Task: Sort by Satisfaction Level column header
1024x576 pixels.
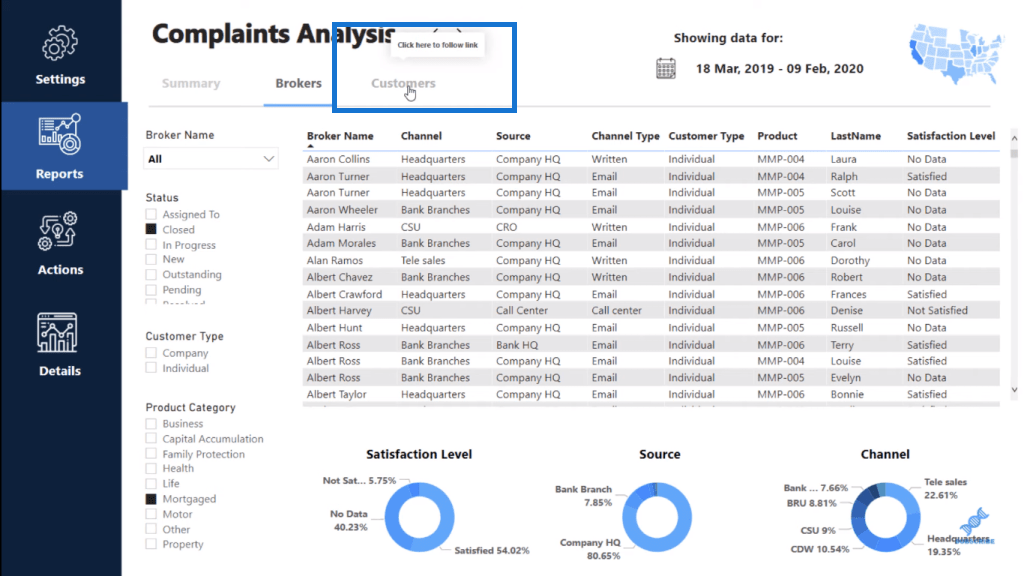Action: [x=951, y=136]
